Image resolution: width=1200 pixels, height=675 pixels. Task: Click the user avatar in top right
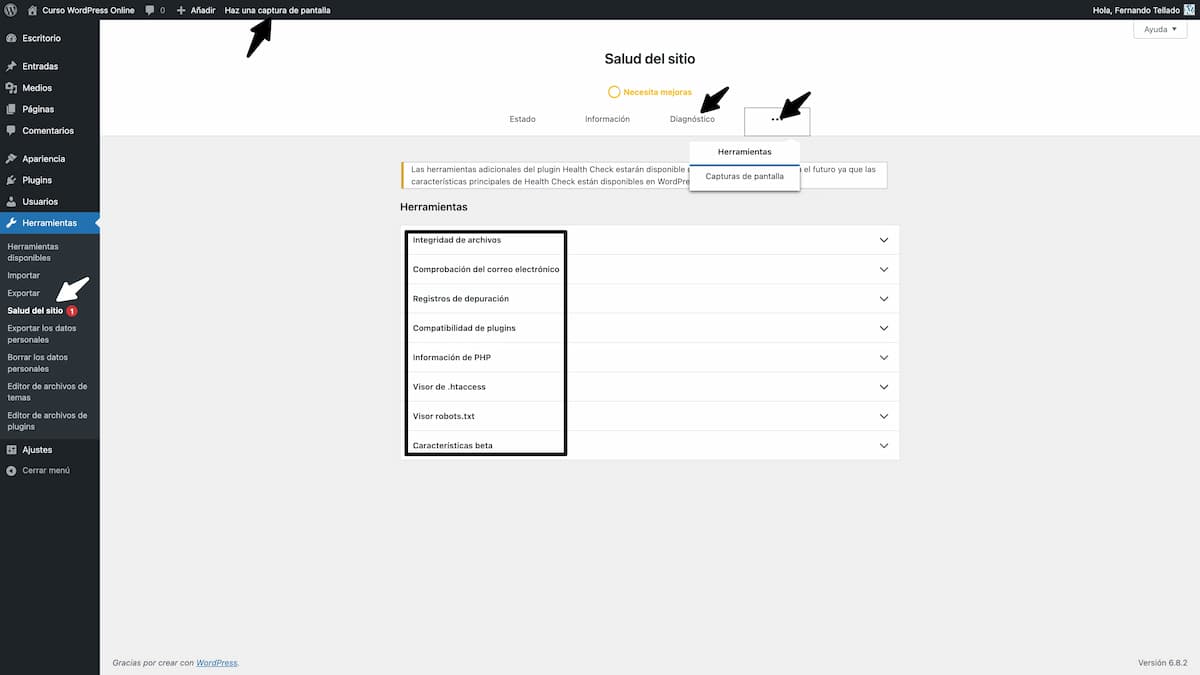(x=1189, y=10)
